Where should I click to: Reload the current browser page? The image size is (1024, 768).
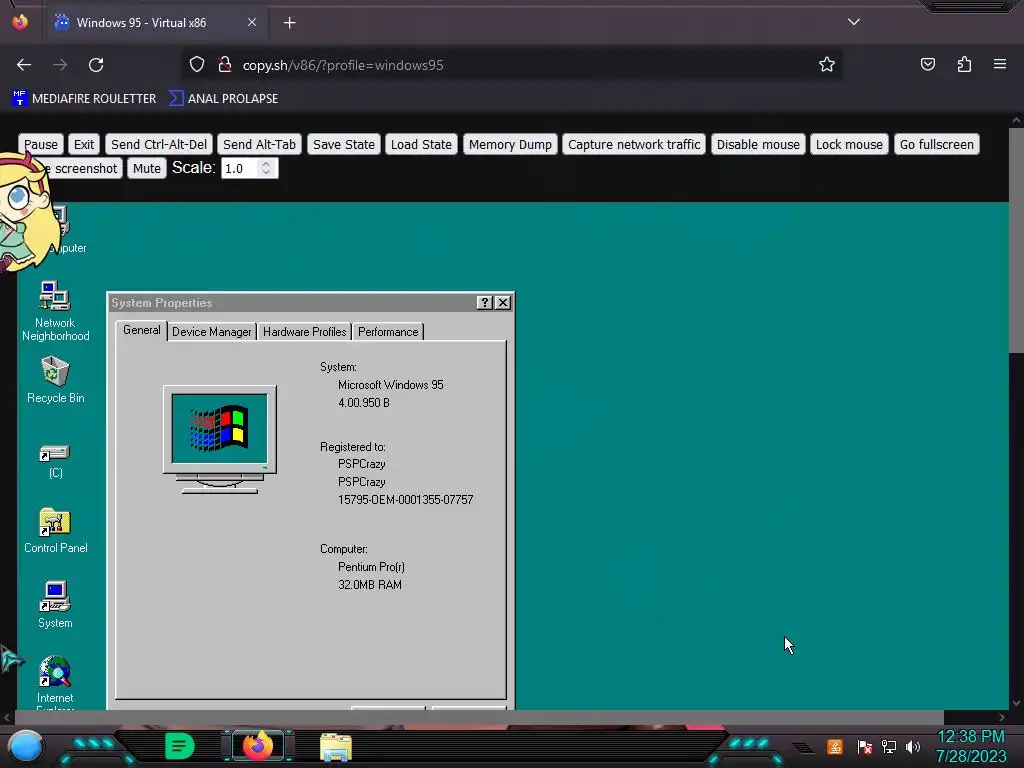[x=96, y=65]
